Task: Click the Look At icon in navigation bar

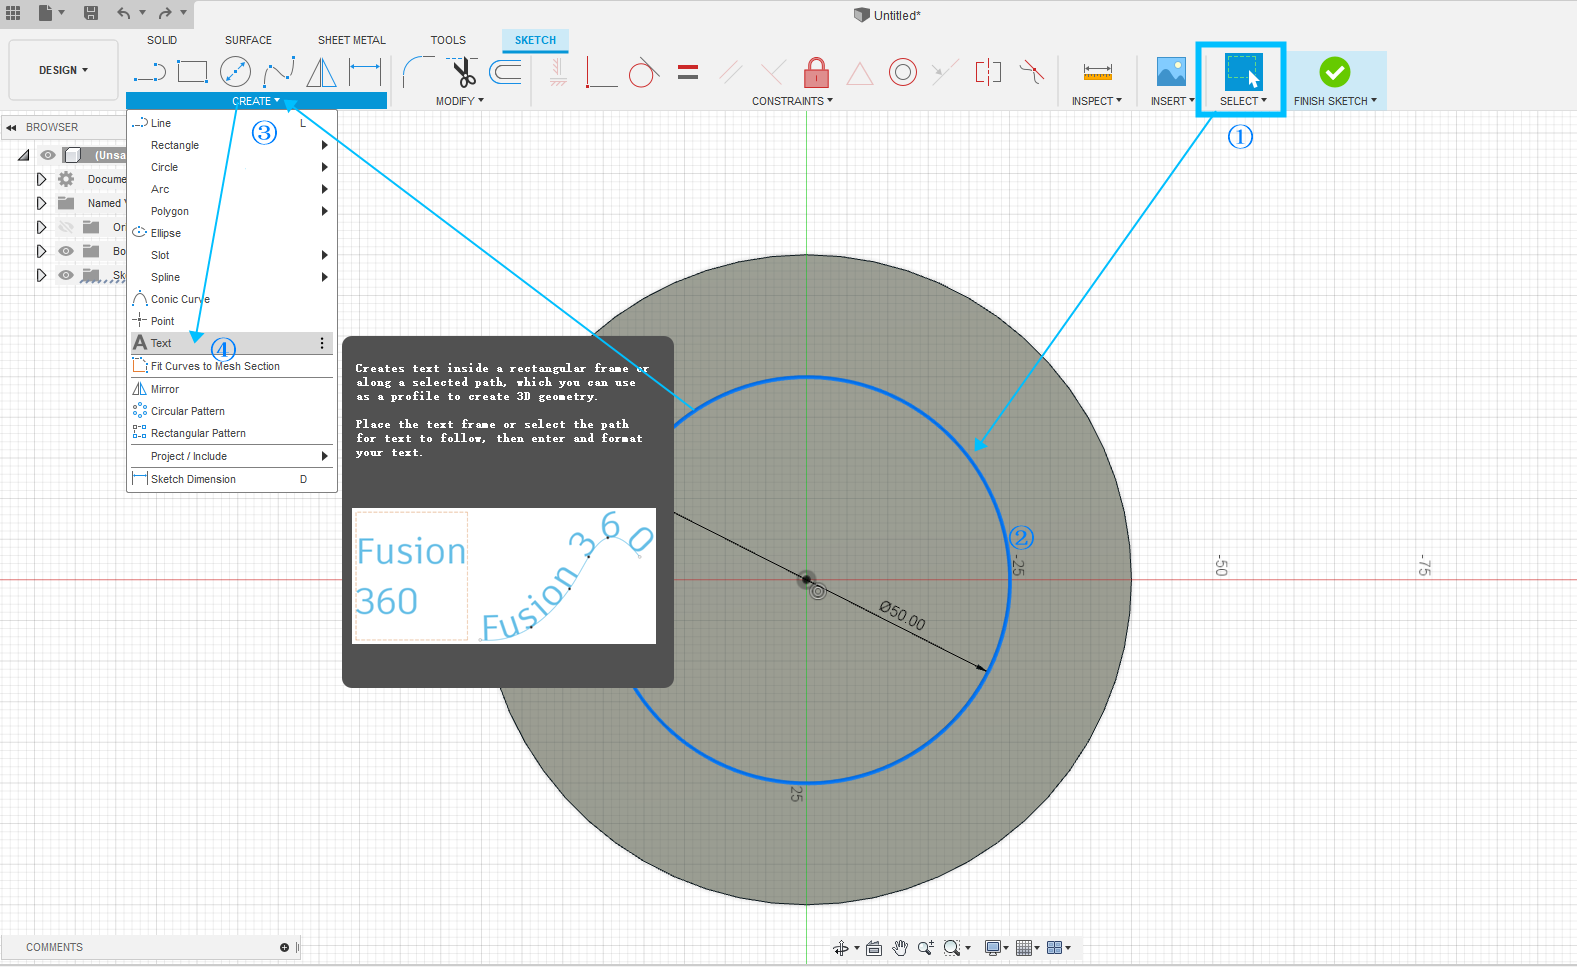Action: click(x=874, y=948)
